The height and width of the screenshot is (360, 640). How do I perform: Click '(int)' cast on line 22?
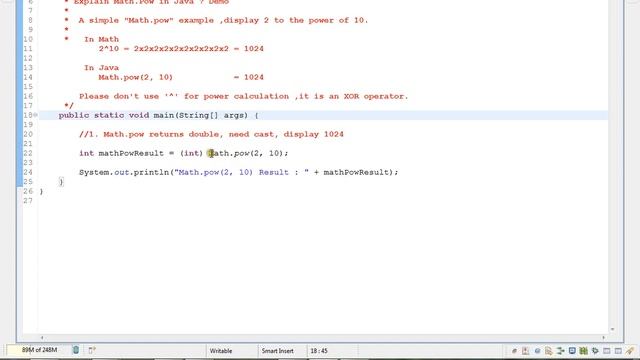tap(191, 153)
